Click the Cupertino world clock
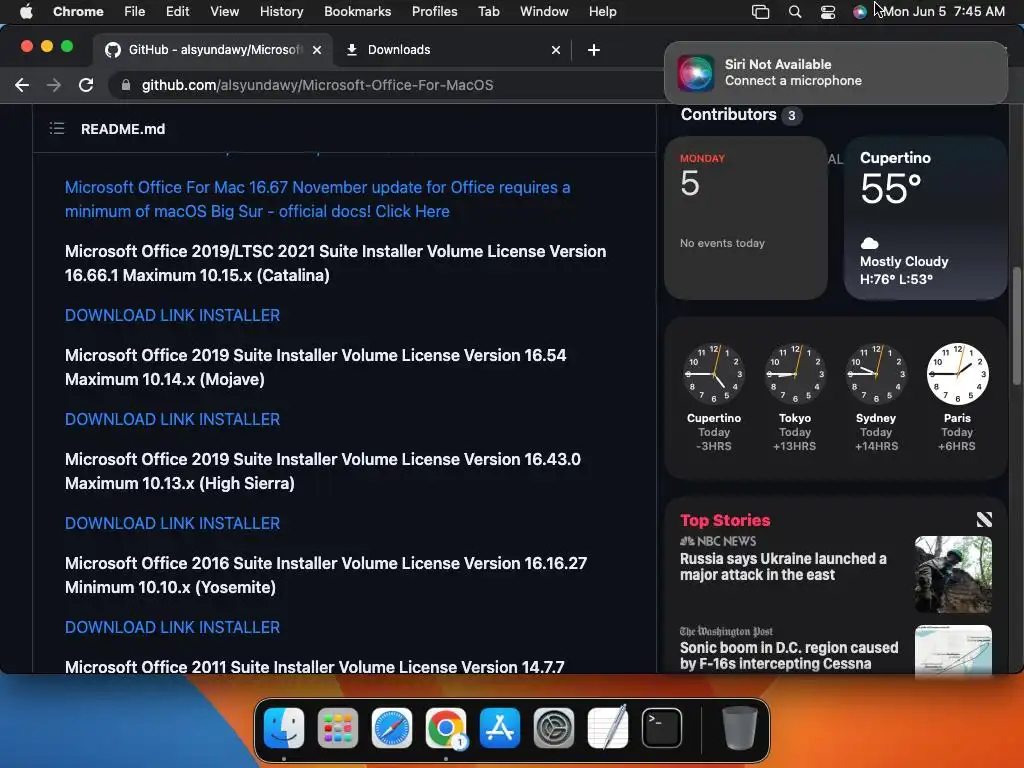The width and height of the screenshot is (1024, 768). coord(714,374)
